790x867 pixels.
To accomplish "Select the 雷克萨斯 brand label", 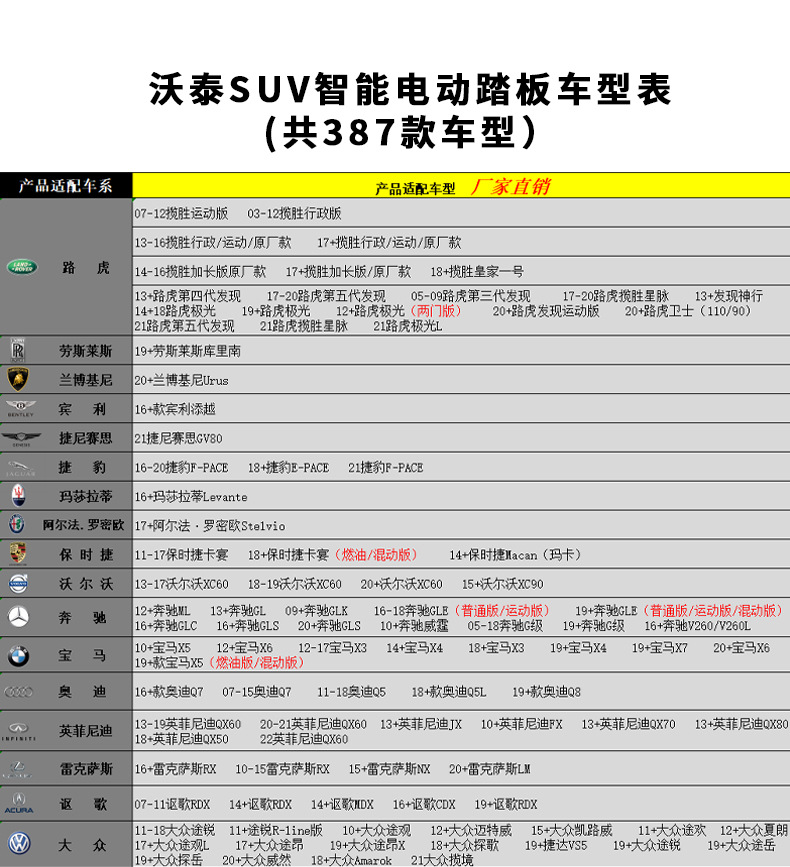I will [86, 769].
